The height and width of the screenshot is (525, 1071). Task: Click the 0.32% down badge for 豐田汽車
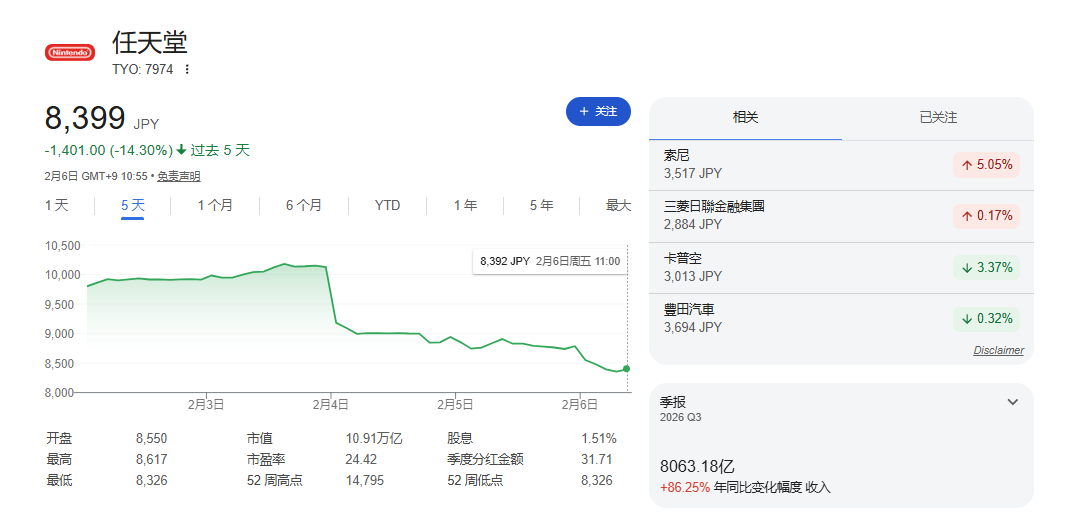pyautogui.click(x=986, y=319)
